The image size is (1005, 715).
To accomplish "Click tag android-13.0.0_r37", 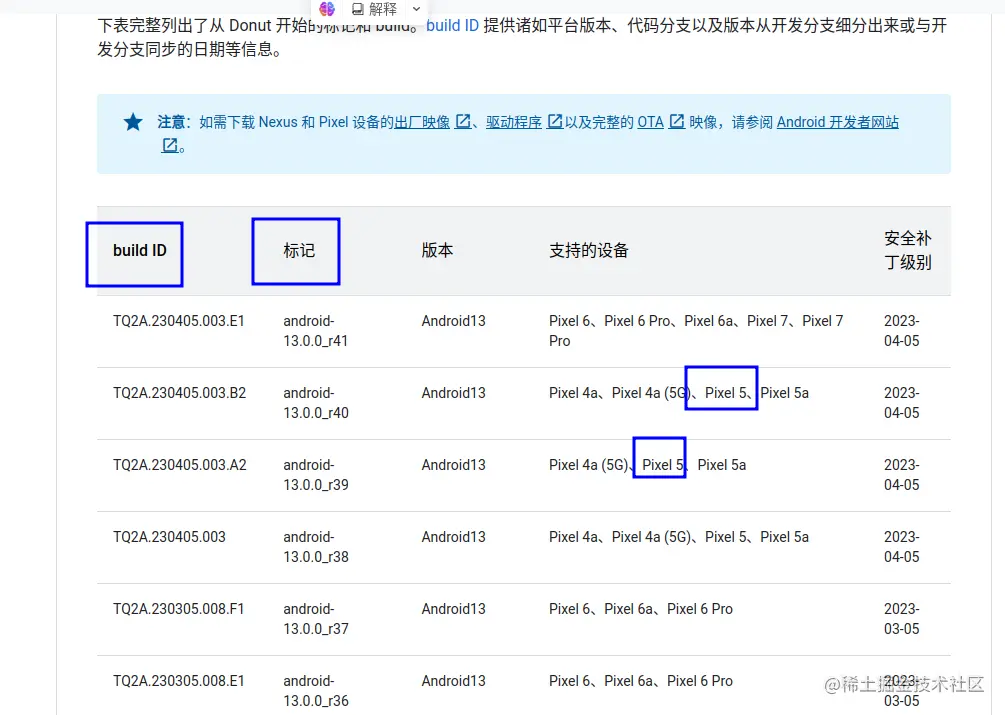I will click(316, 619).
